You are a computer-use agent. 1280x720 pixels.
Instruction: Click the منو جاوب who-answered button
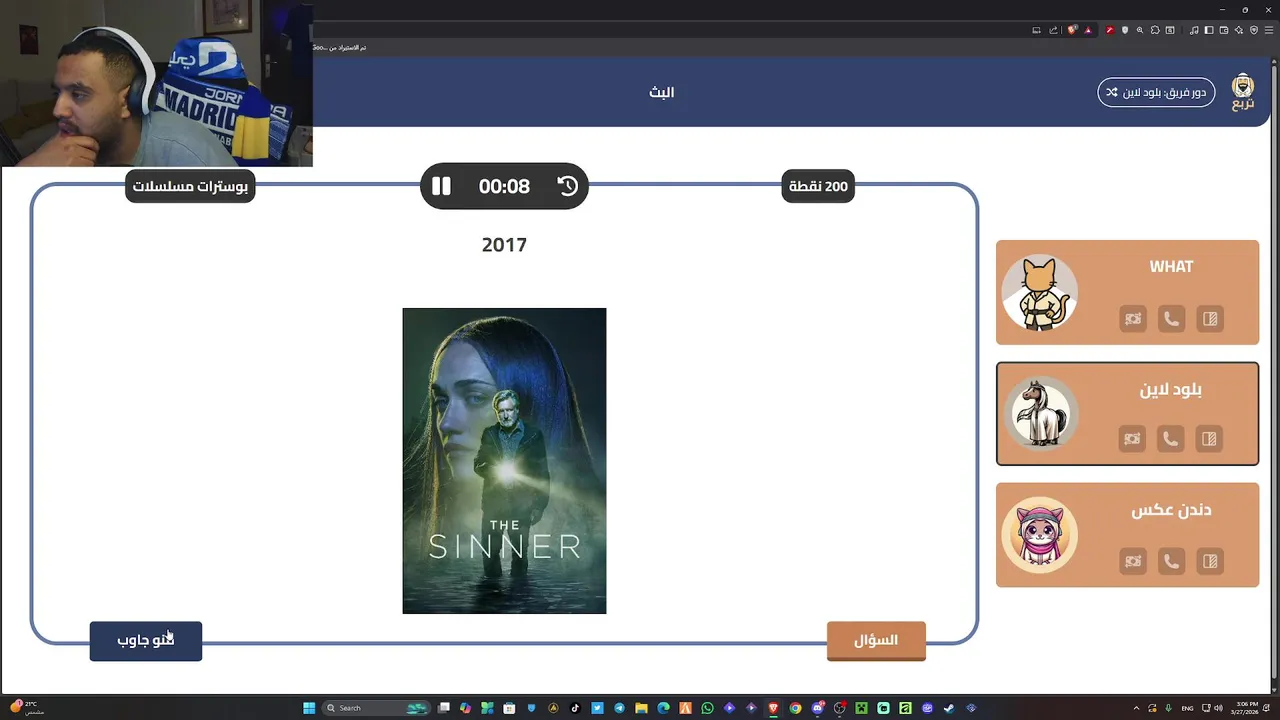[146, 640]
